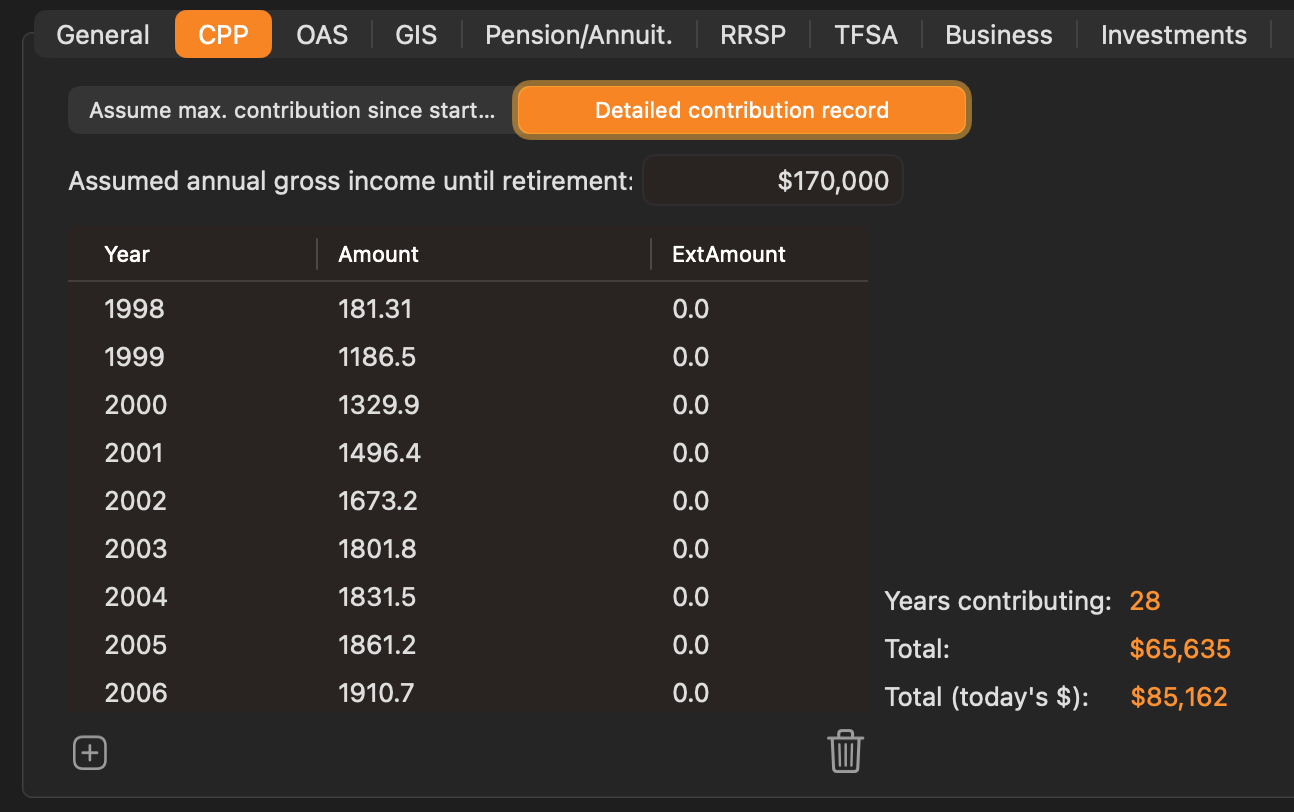Click the amount 1910.7
The image size is (1294, 812).
(376, 693)
